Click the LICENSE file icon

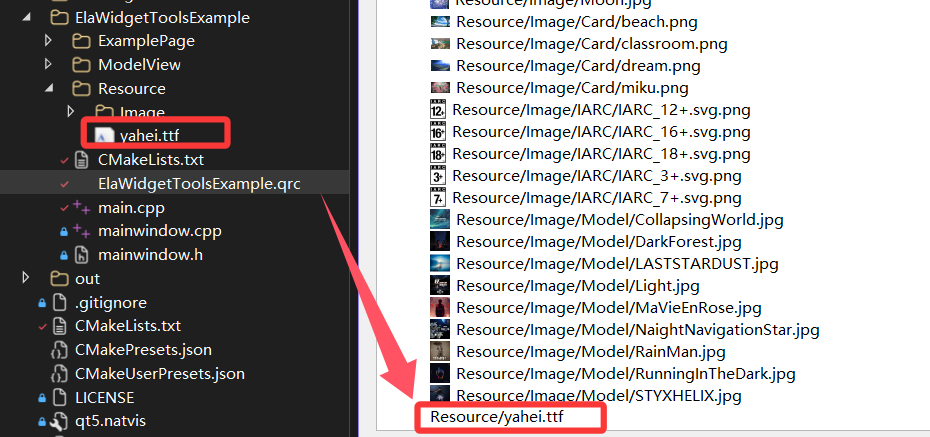tap(58, 398)
